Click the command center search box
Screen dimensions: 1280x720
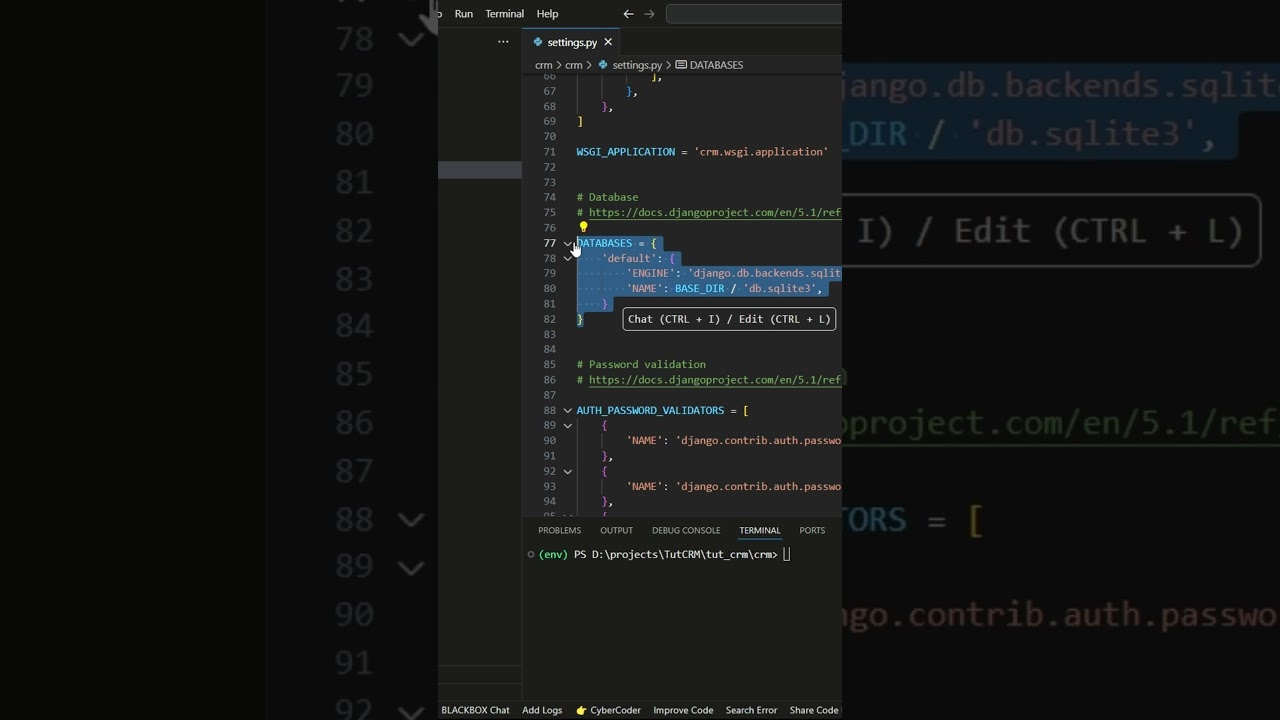[753, 14]
